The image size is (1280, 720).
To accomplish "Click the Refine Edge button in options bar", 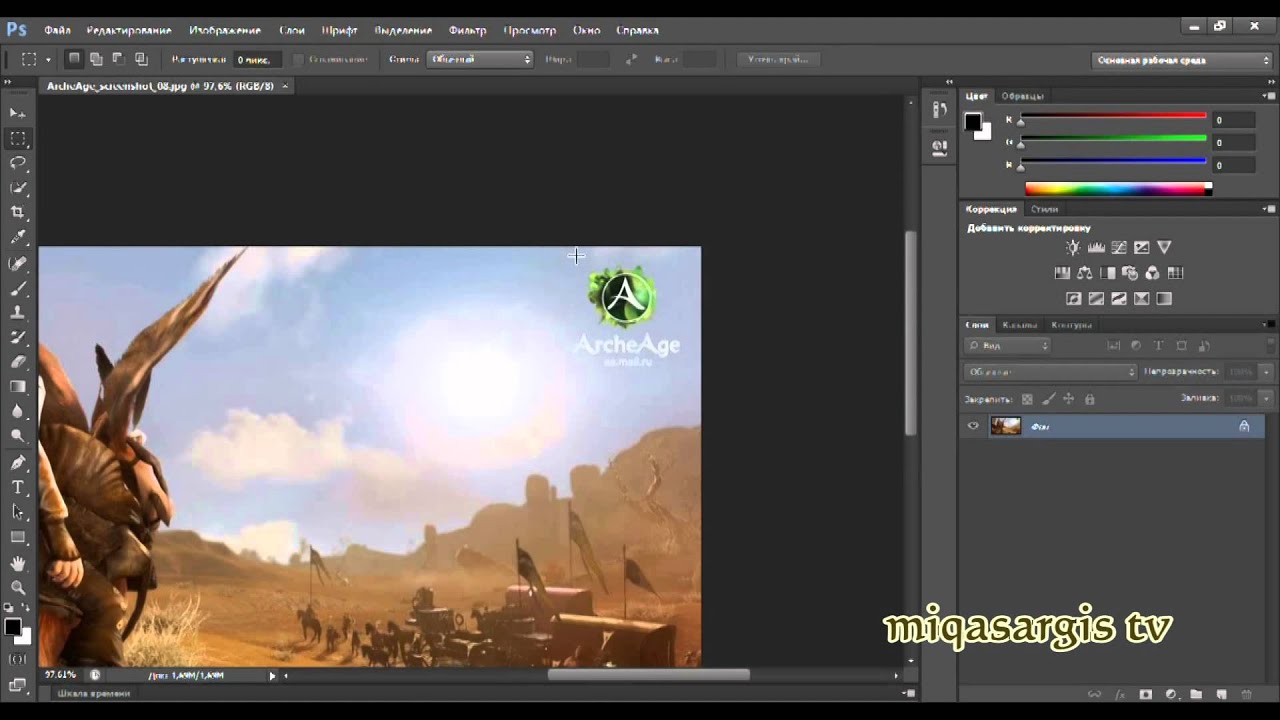I will pyautogui.click(x=778, y=60).
